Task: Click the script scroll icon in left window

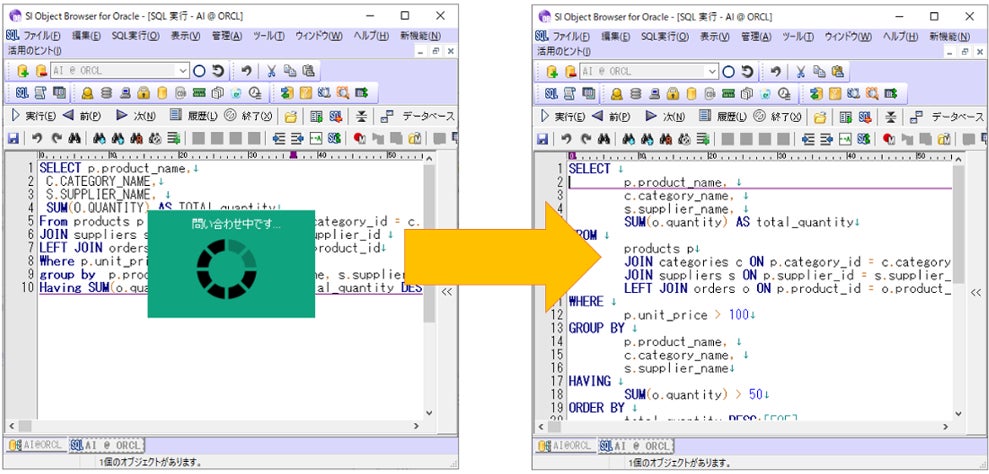Action: [x=40, y=93]
